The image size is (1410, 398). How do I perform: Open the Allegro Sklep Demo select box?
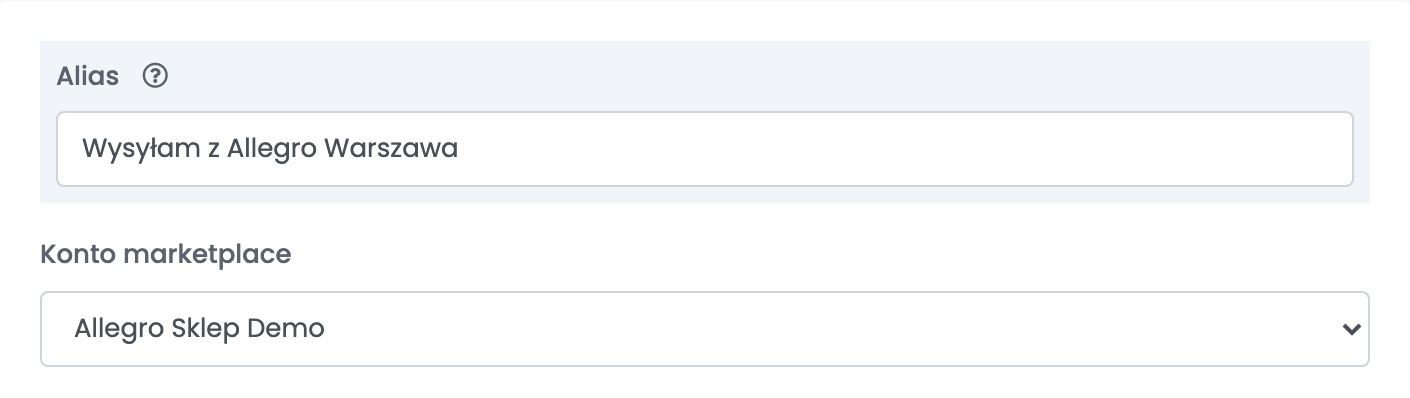pos(704,329)
